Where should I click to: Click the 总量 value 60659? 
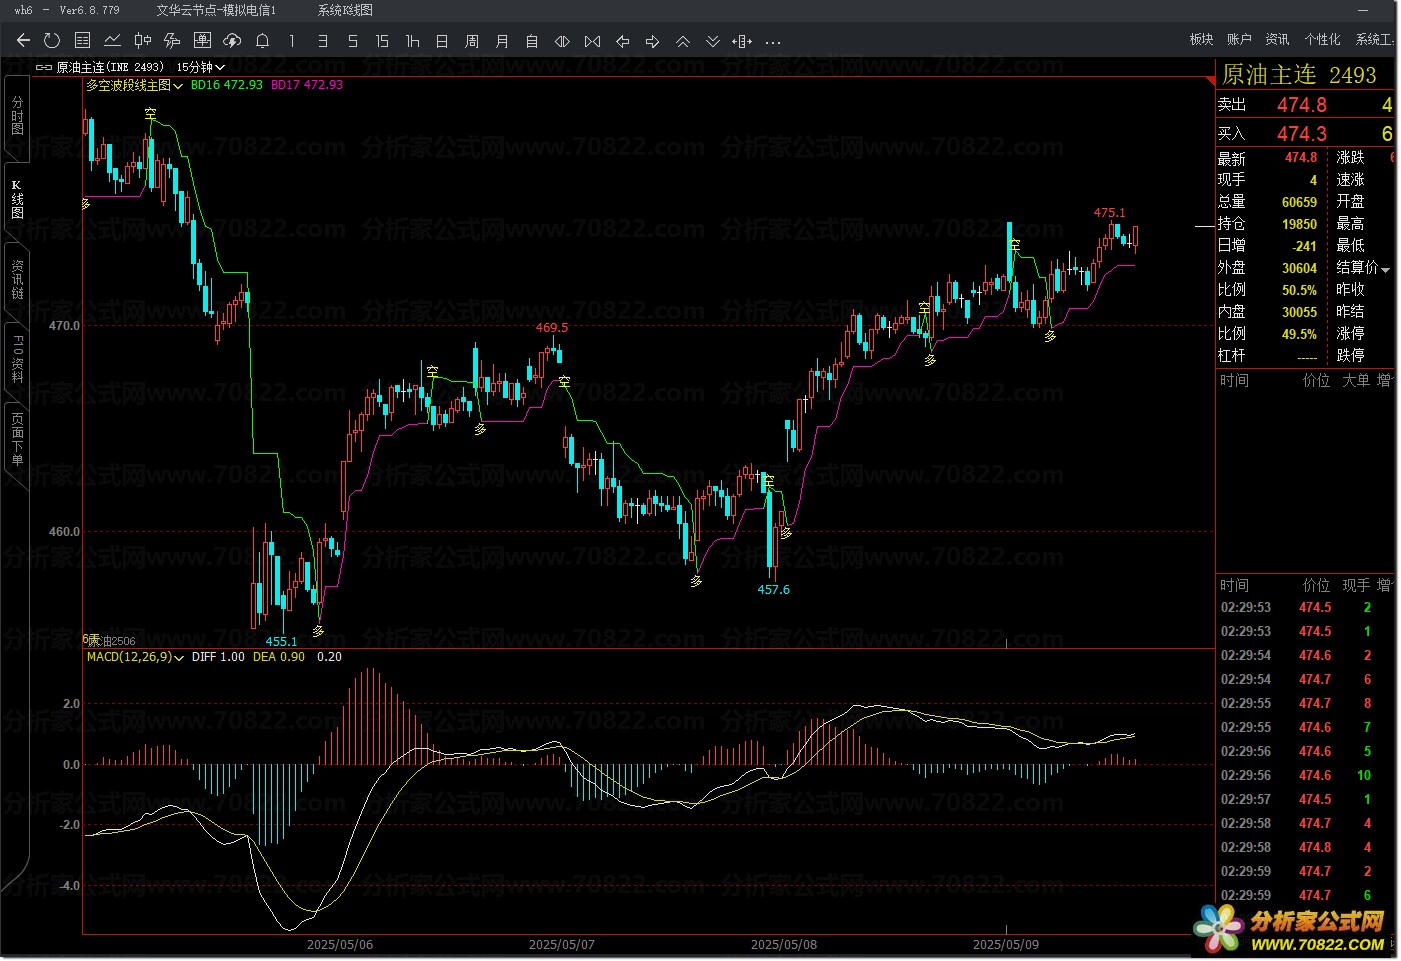pyautogui.click(x=1299, y=202)
